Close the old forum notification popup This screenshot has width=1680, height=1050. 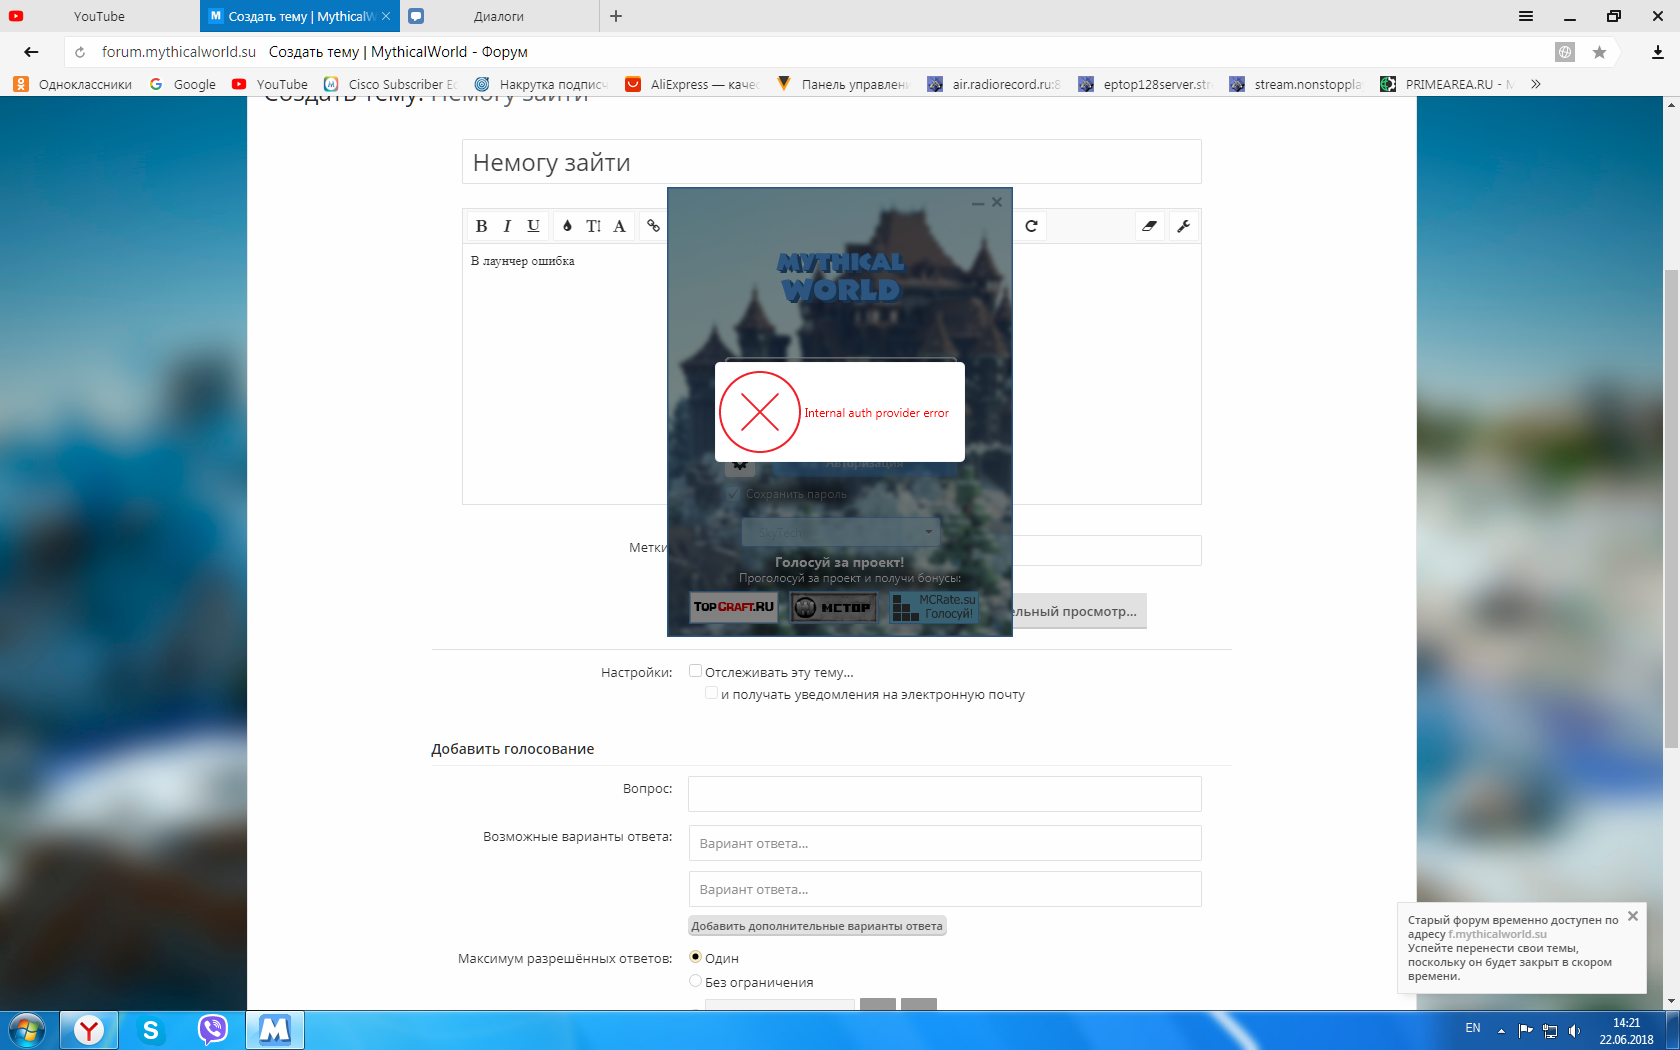tap(1633, 916)
